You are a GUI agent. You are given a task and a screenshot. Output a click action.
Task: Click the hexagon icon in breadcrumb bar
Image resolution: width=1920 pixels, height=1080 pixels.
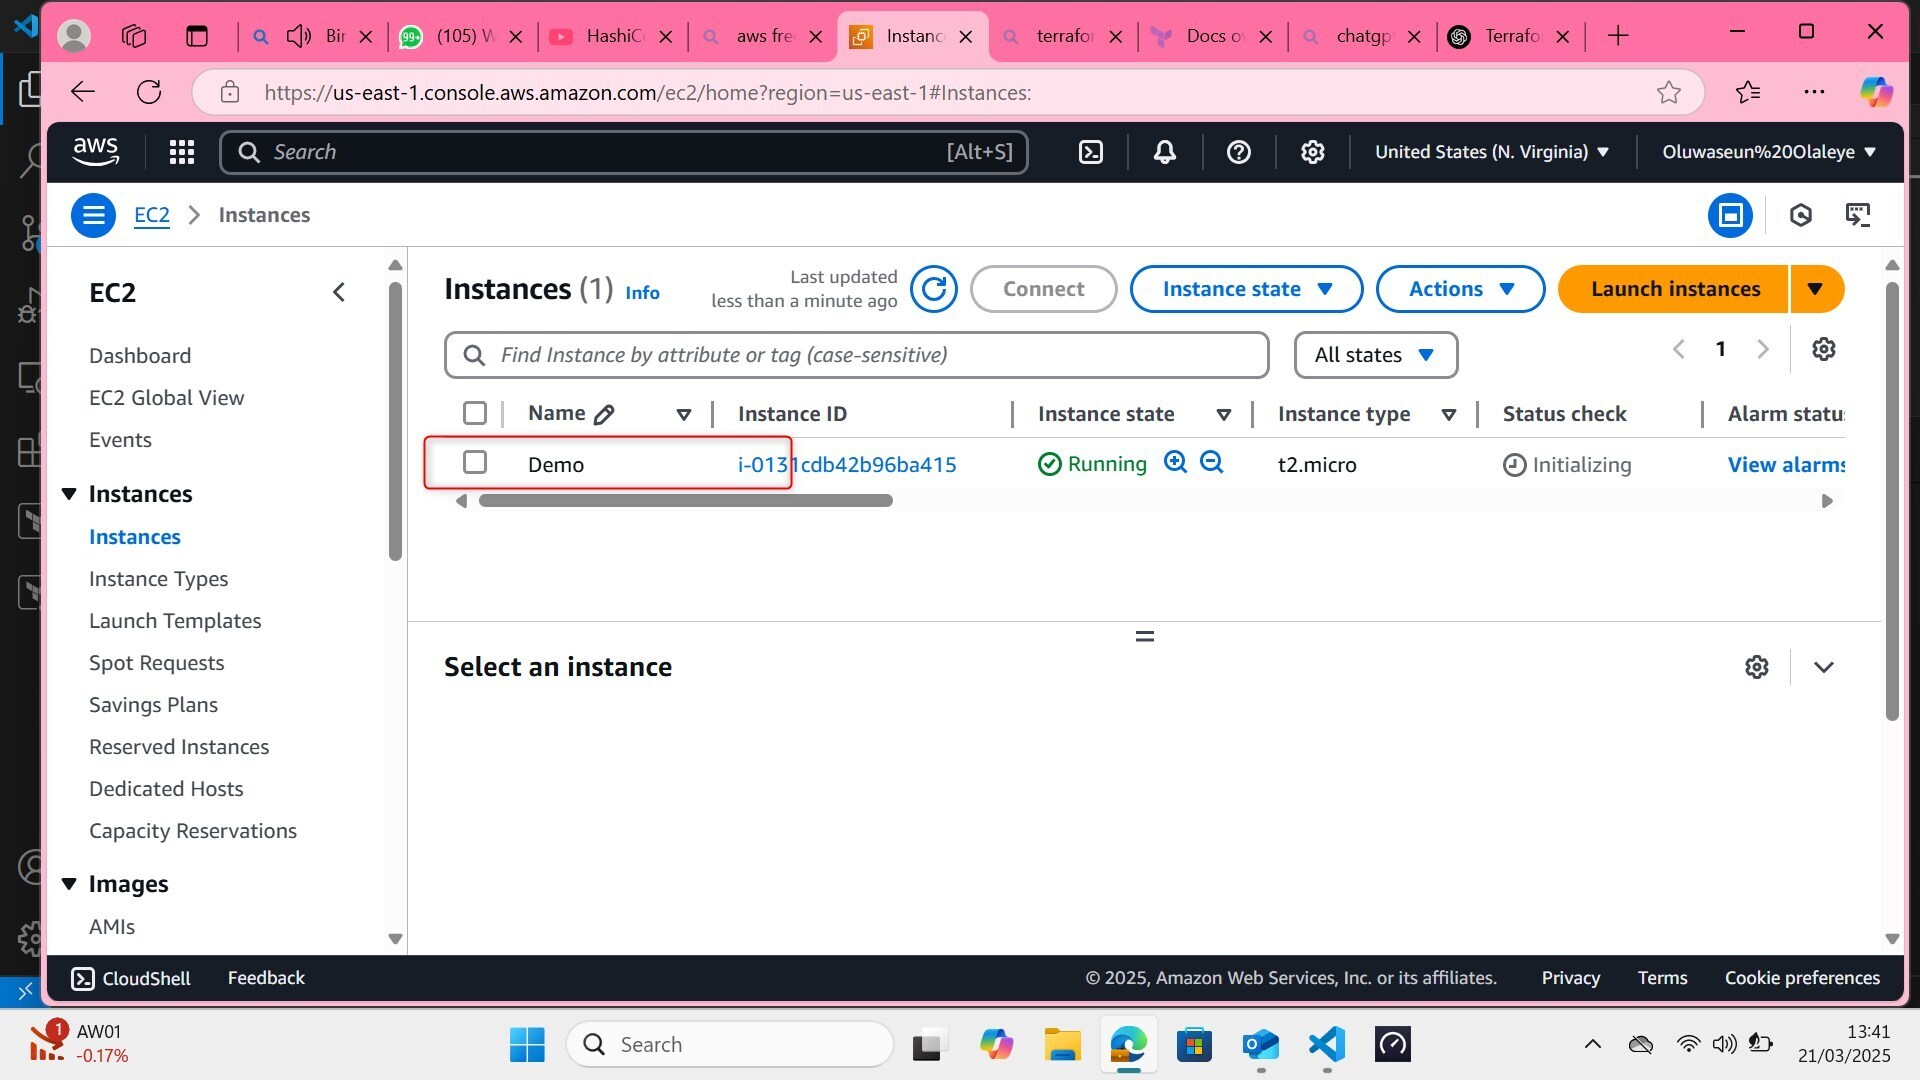[1801, 215]
